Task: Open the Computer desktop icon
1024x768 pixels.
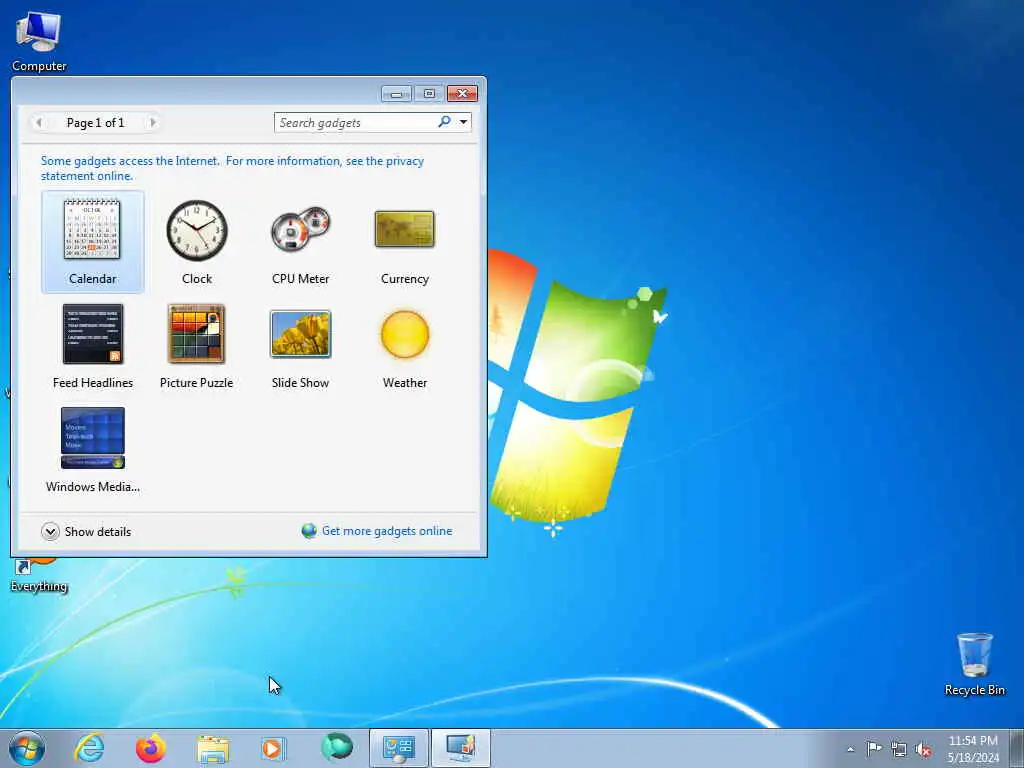Action: pos(39,41)
